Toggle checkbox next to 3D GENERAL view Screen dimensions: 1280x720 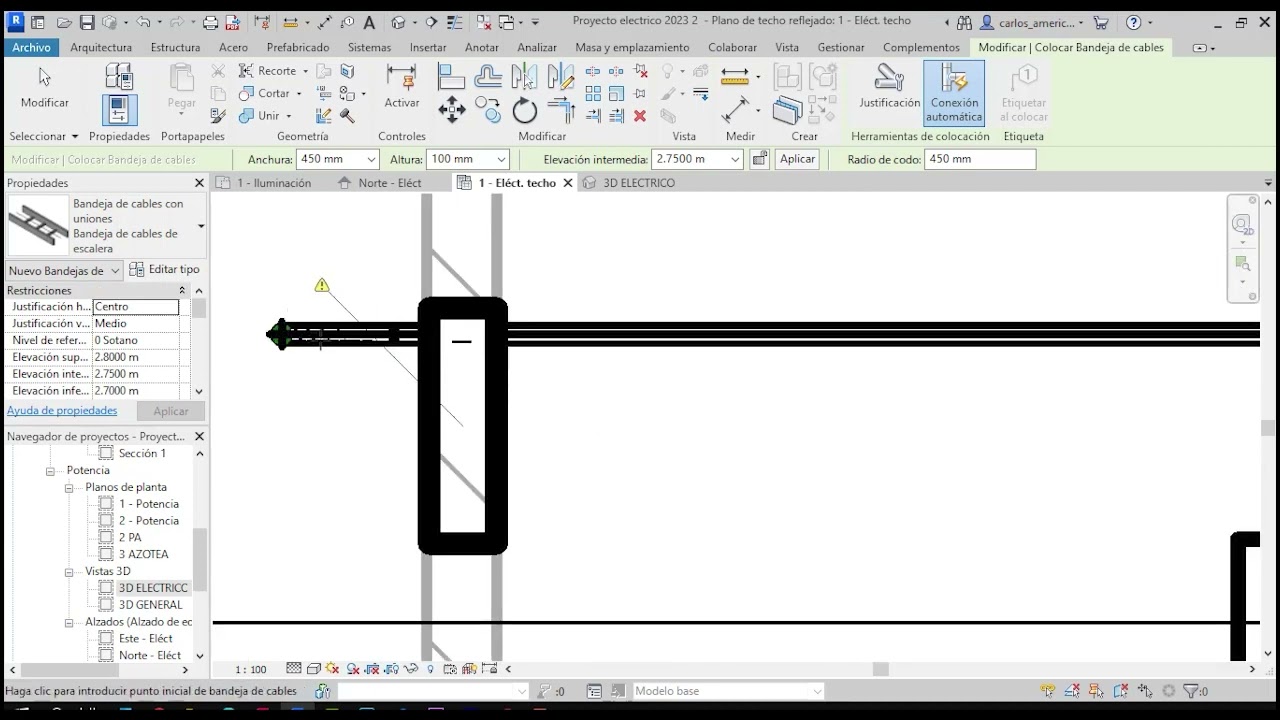106,605
